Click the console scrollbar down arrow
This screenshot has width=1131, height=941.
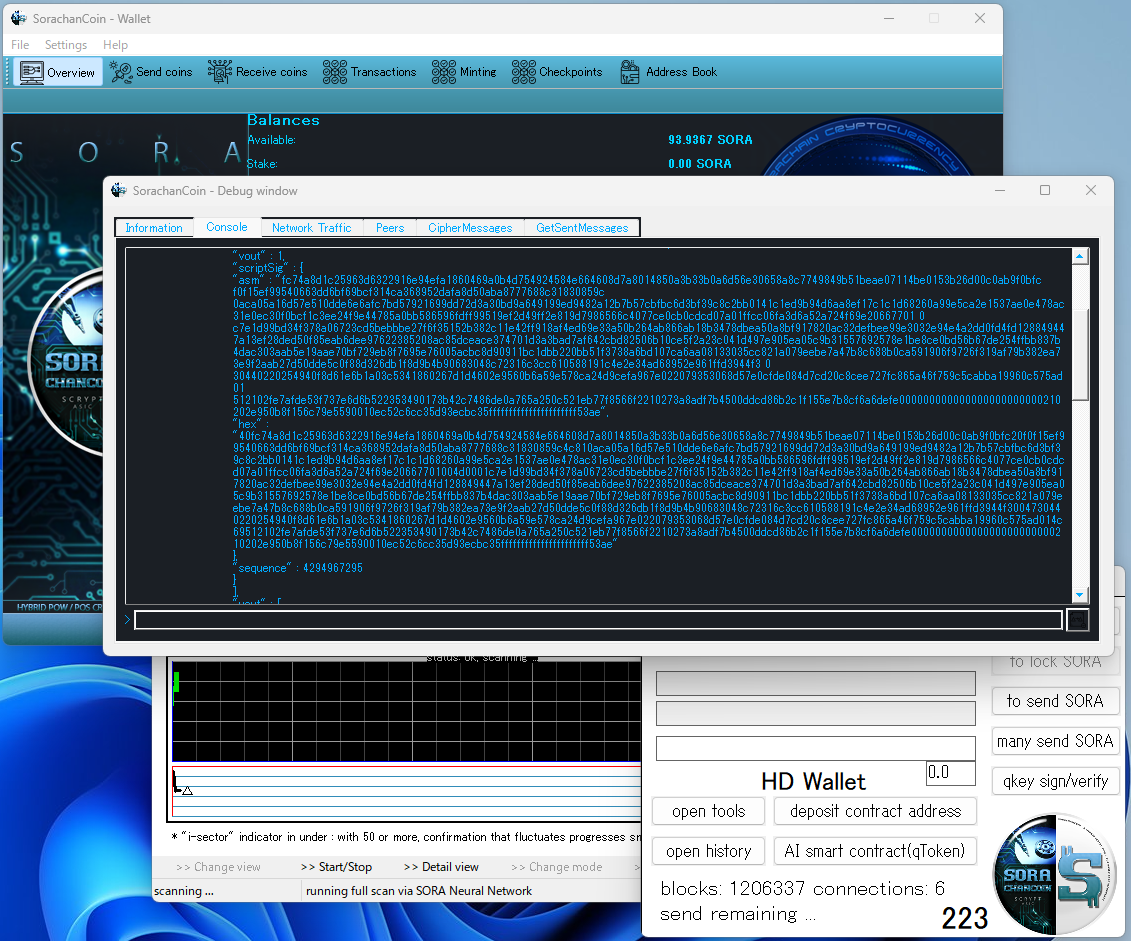pos(1080,596)
